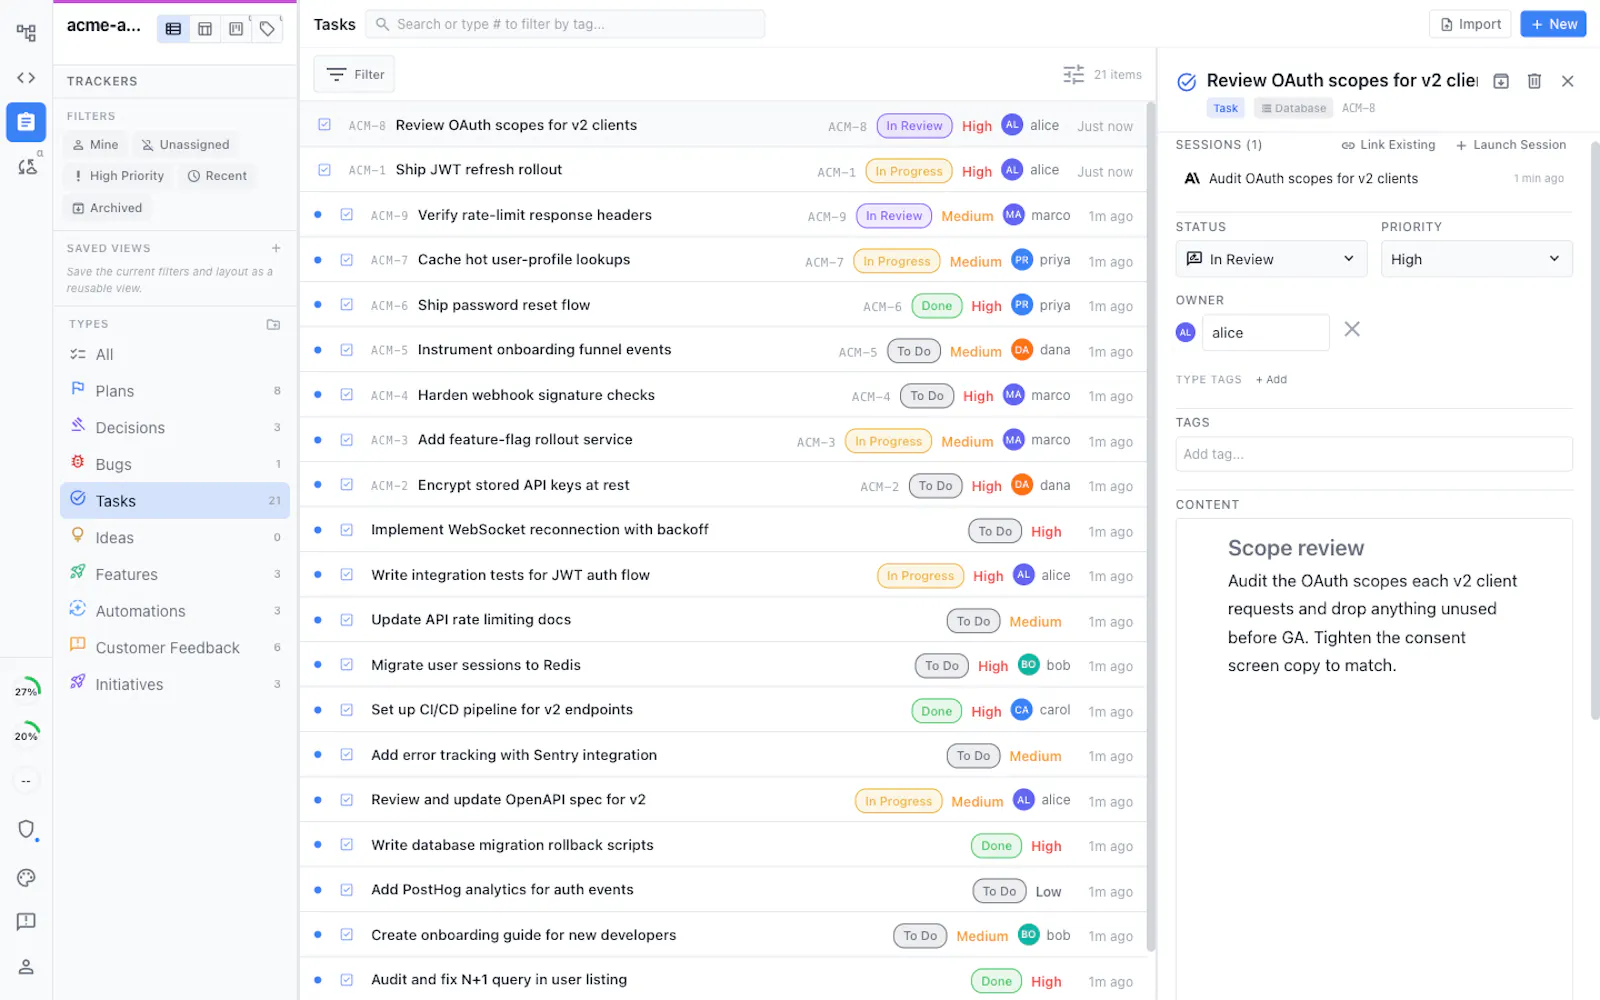Toggle checkbox for Encrypt stored API keys at rest
1600x1000 pixels.
pyautogui.click(x=346, y=485)
